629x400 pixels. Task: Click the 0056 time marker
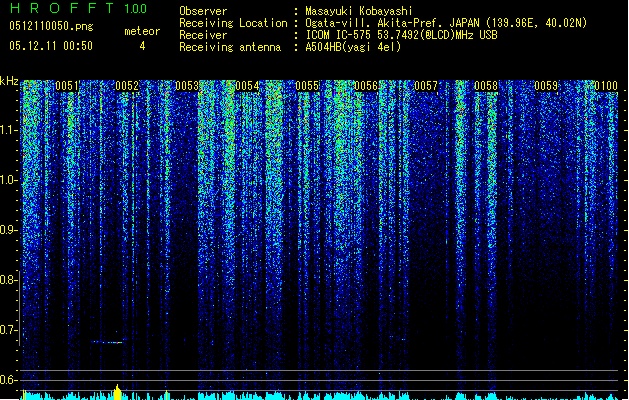(366, 86)
